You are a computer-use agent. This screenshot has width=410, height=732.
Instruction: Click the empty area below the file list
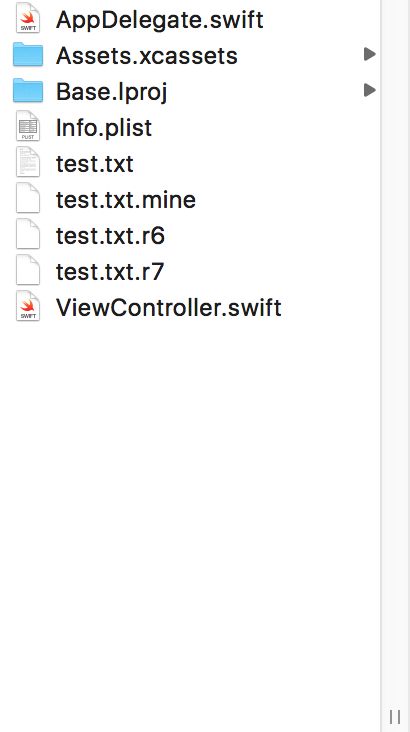point(190,514)
